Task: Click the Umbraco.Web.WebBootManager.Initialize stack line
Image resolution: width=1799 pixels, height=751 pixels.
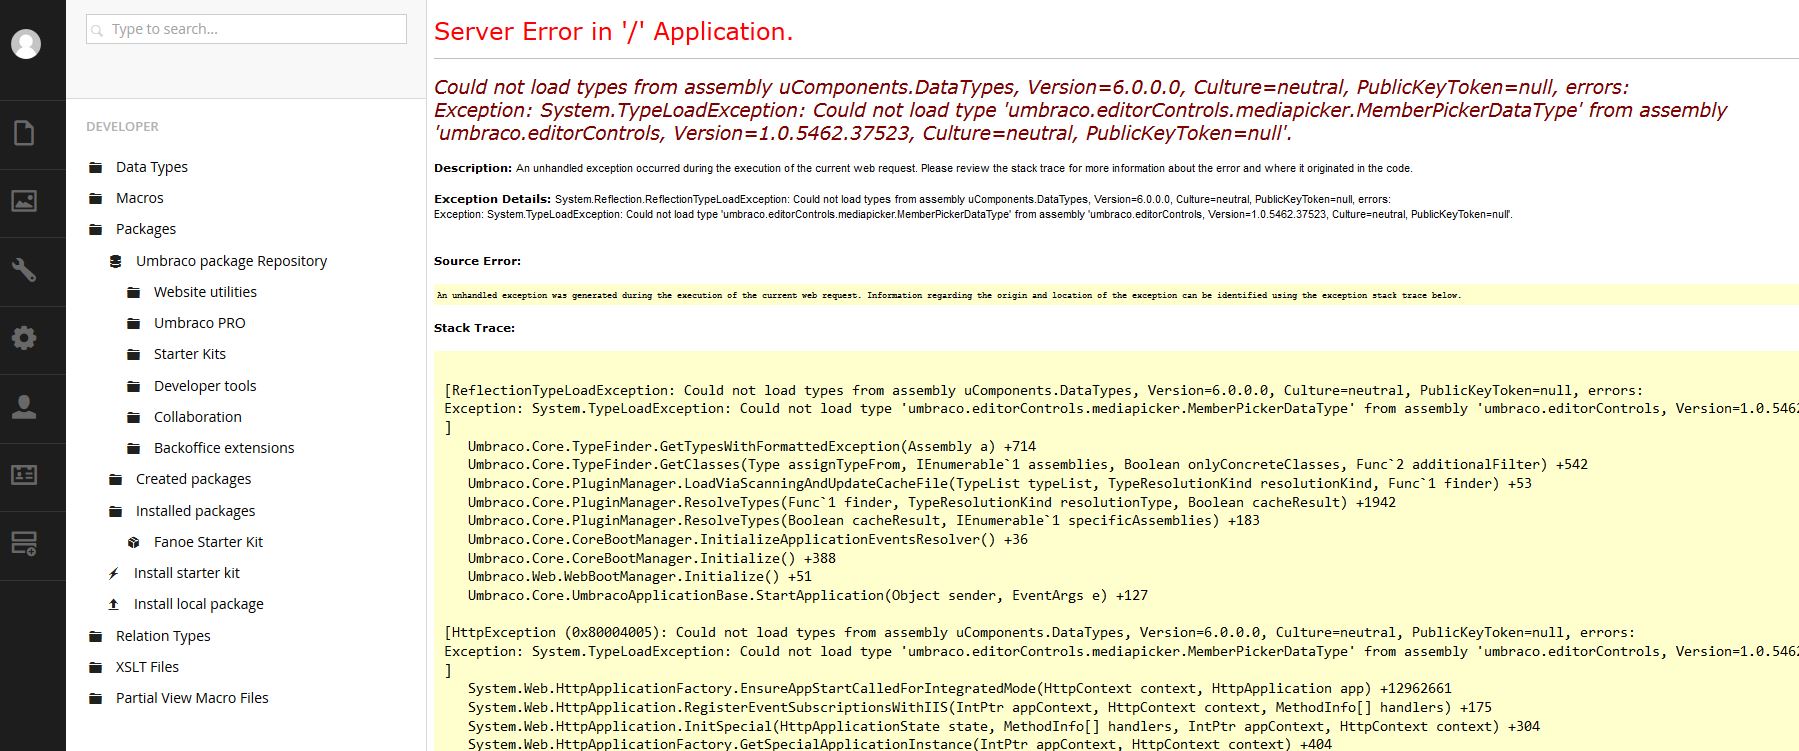Action: (x=640, y=577)
